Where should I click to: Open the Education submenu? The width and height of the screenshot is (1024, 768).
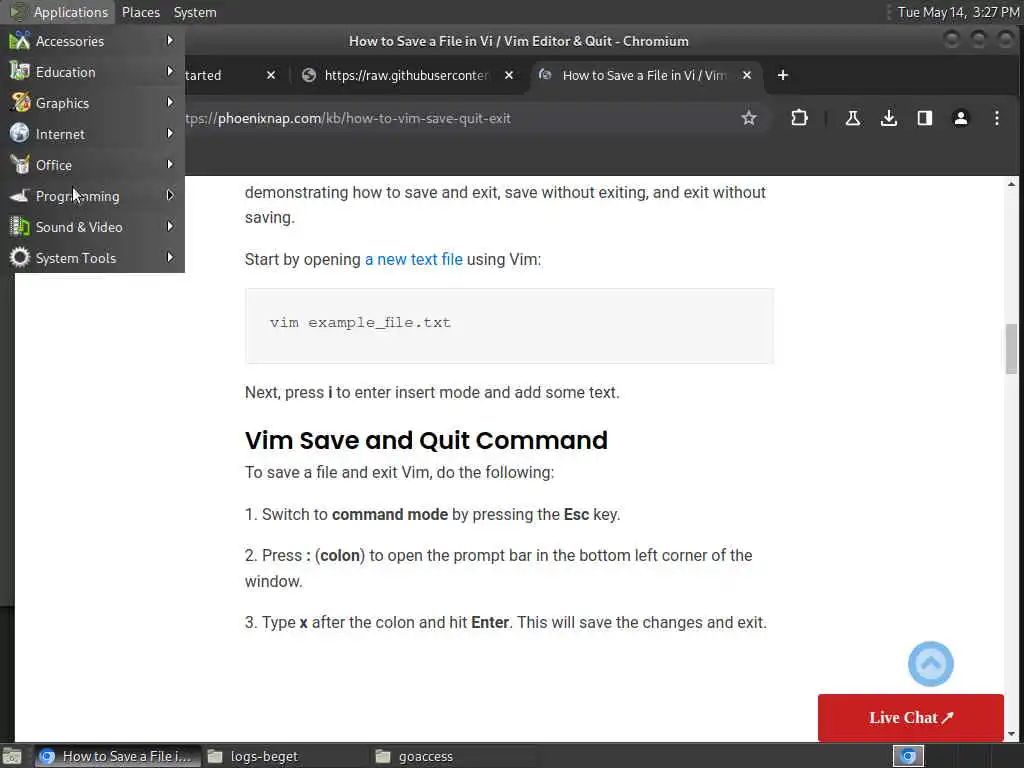click(94, 72)
